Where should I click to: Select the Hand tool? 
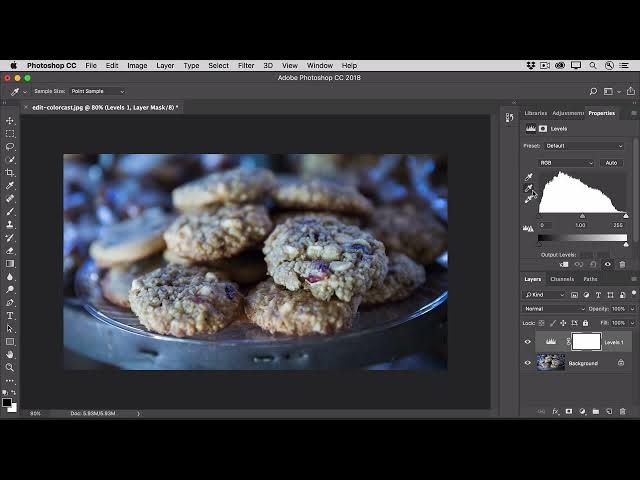tap(10, 354)
